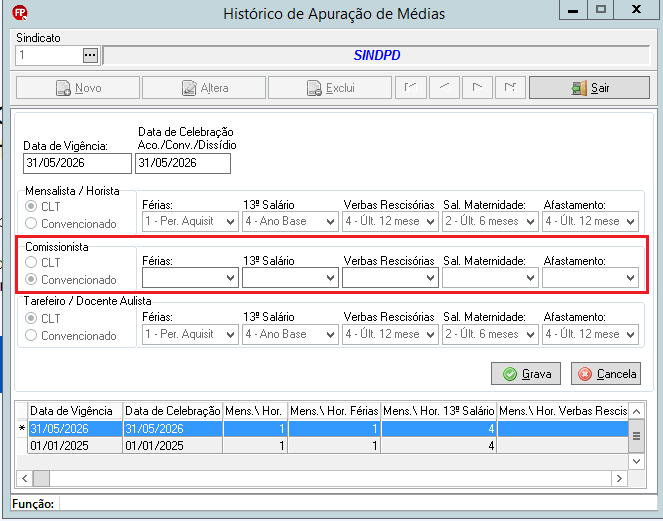Go to next record navigation arrow
Image resolution: width=663 pixels, height=521 pixels.
tap(477, 88)
